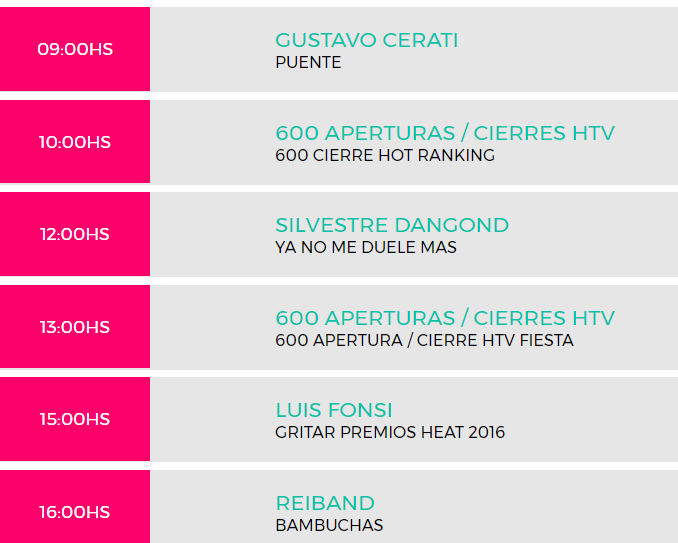Select the song Ya No Me Duele Mas

[x=365, y=247]
